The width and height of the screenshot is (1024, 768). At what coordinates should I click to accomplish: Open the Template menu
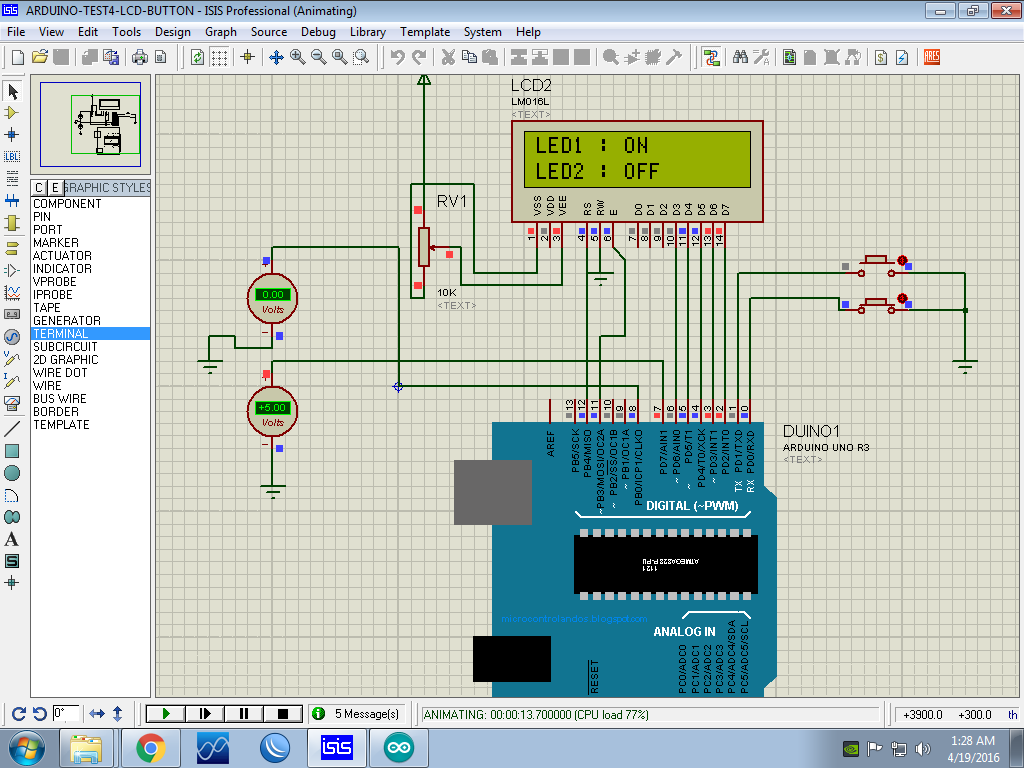(x=425, y=32)
